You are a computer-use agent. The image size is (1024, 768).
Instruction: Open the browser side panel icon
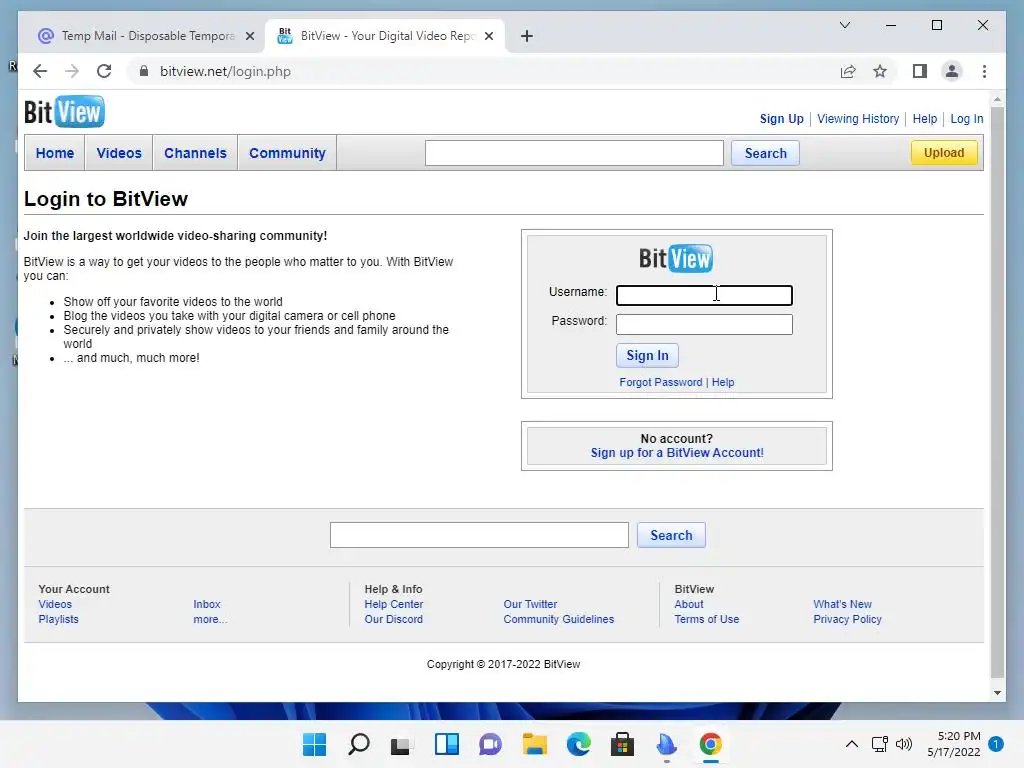[x=920, y=71]
